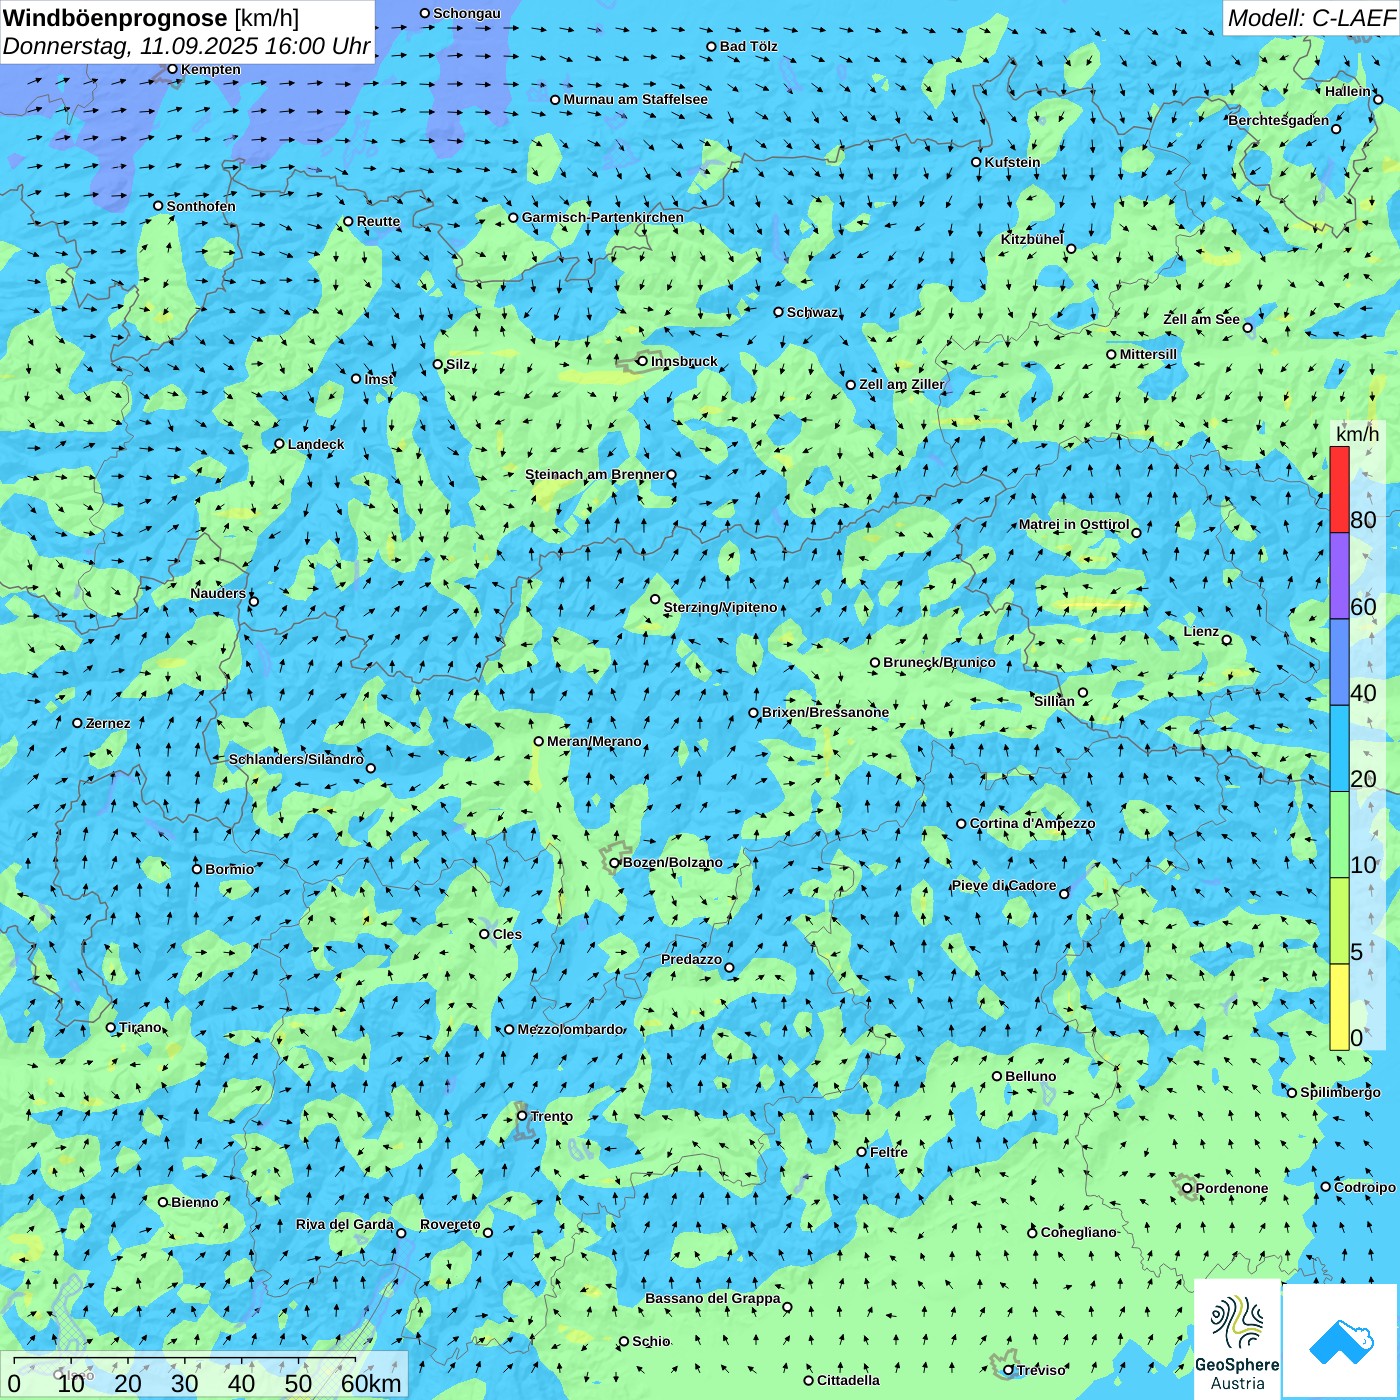Click the Tirano location dot
This screenshot has height=1400, width=1400.
(111, 1027)
